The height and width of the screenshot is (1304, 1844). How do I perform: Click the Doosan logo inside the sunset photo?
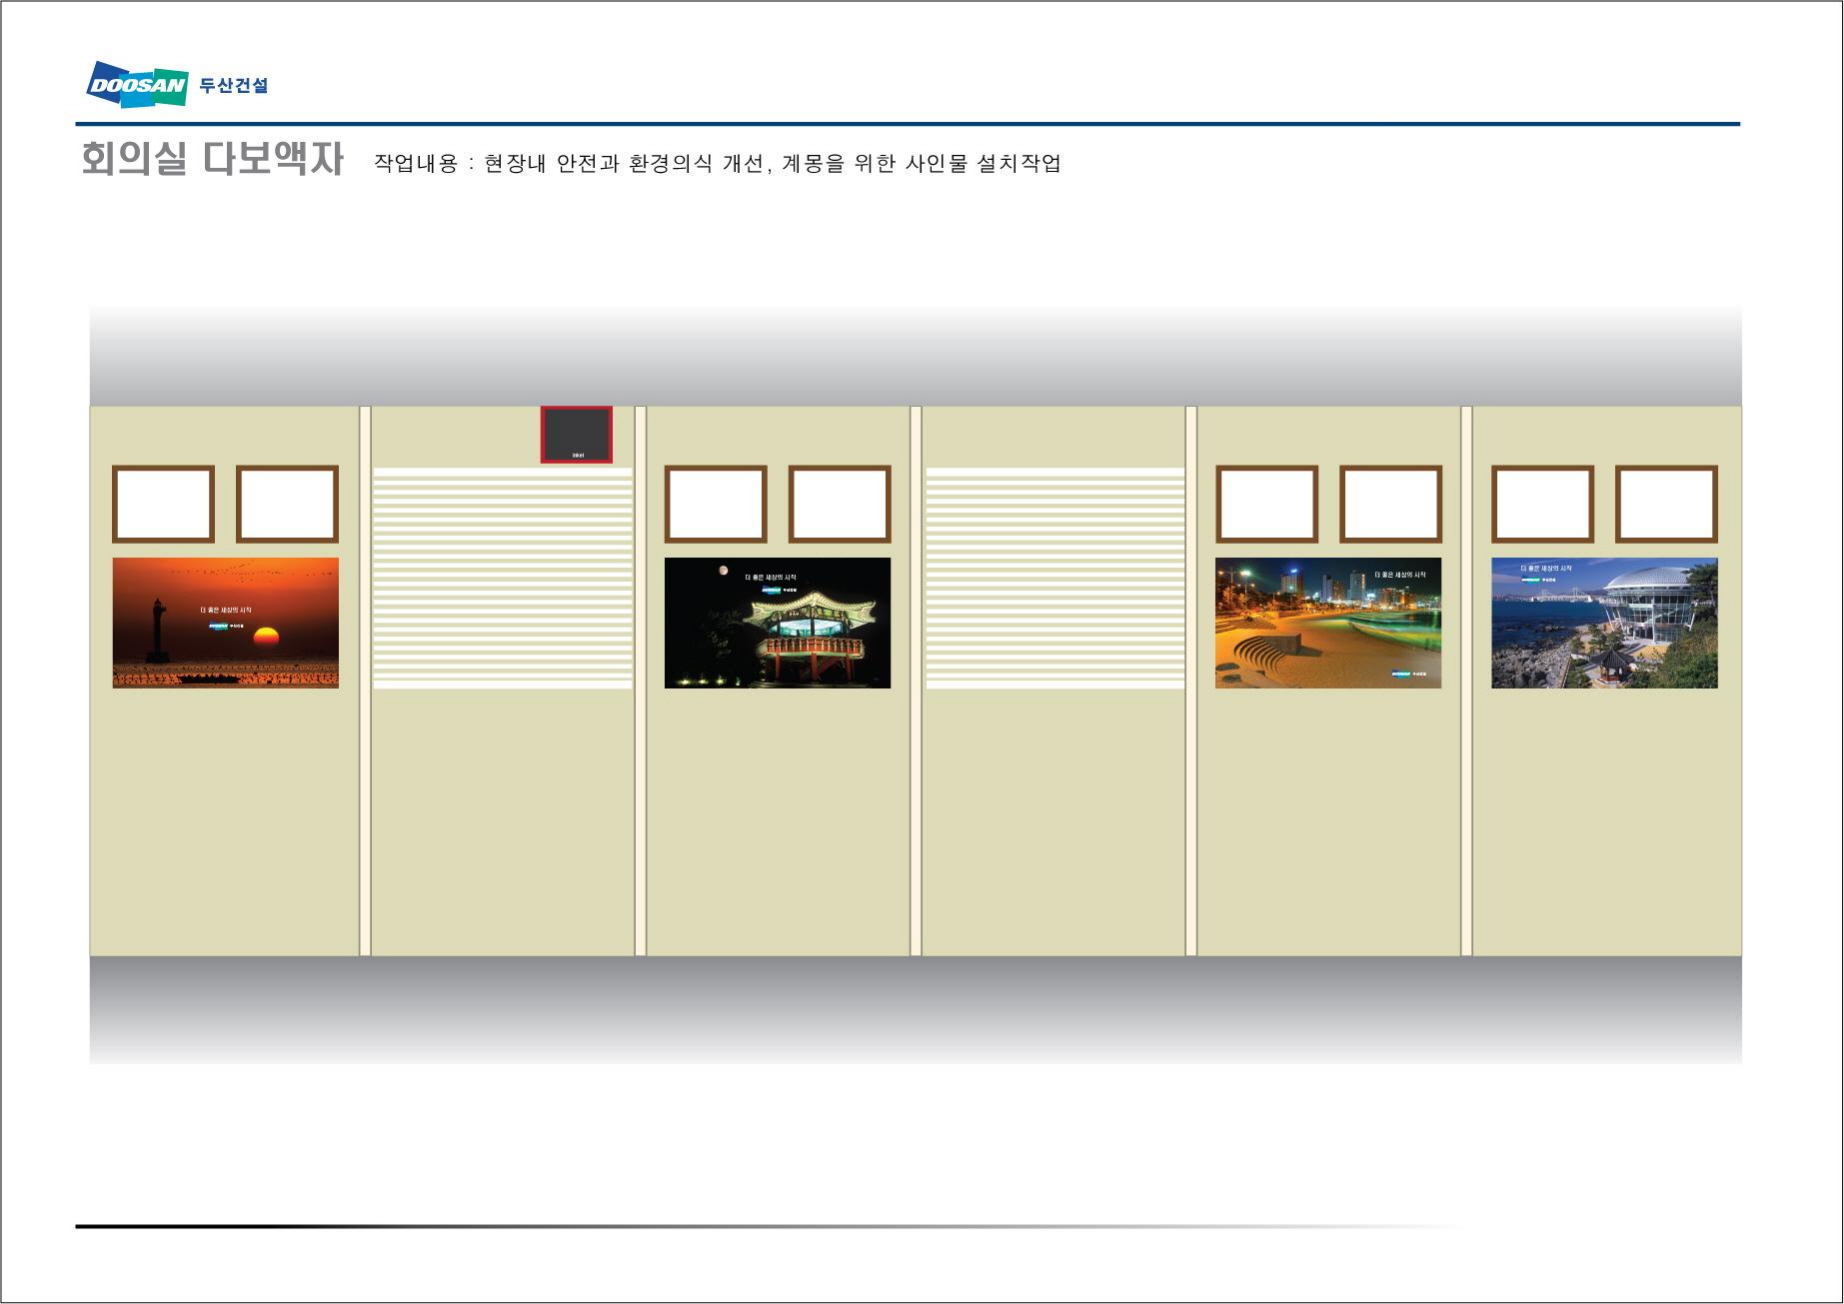tap(218, 626)
